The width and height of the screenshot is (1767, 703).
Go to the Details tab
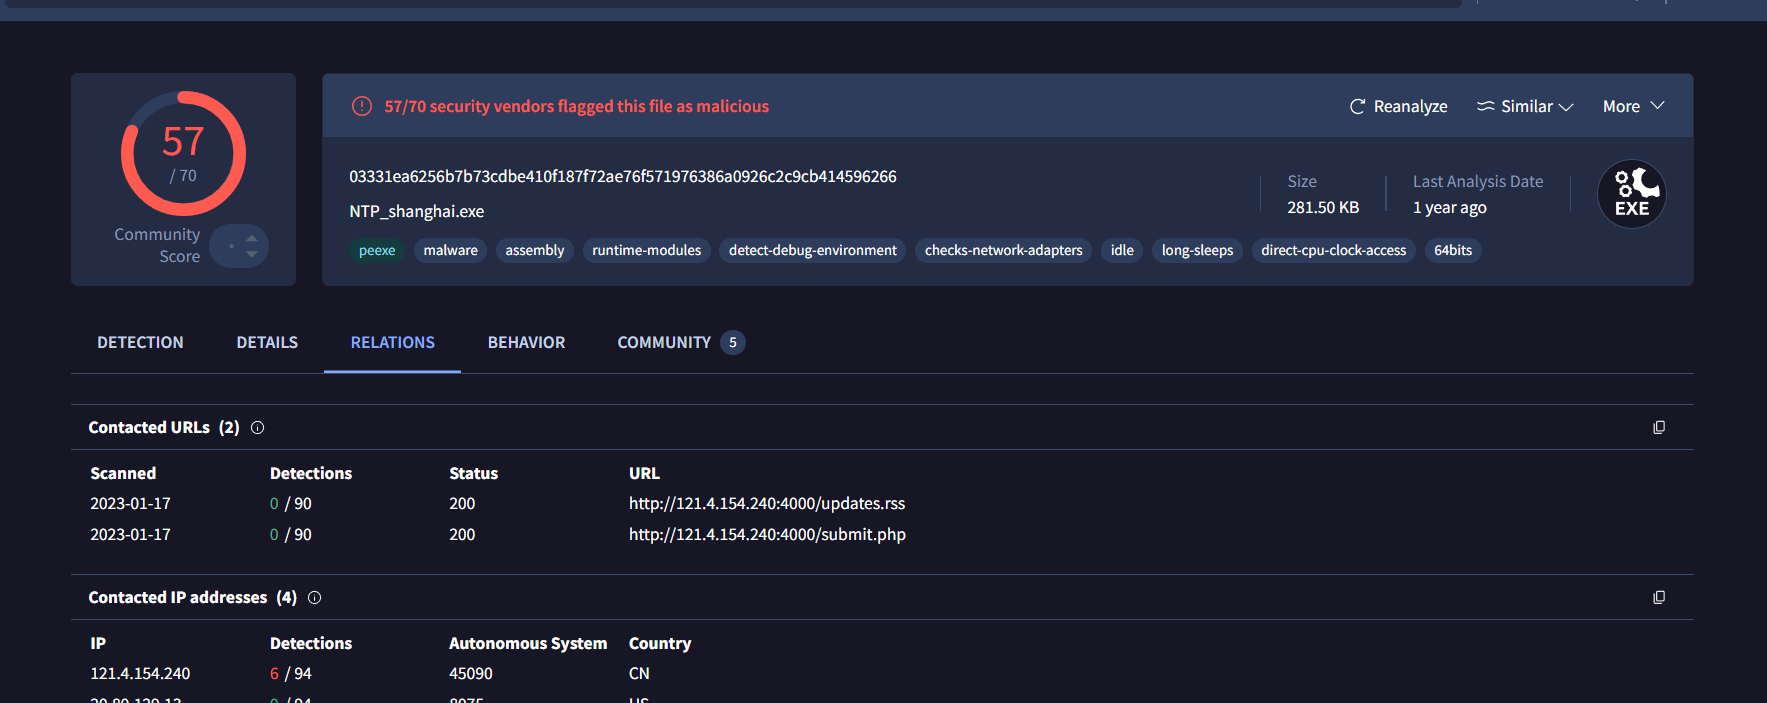pos(267,342)
